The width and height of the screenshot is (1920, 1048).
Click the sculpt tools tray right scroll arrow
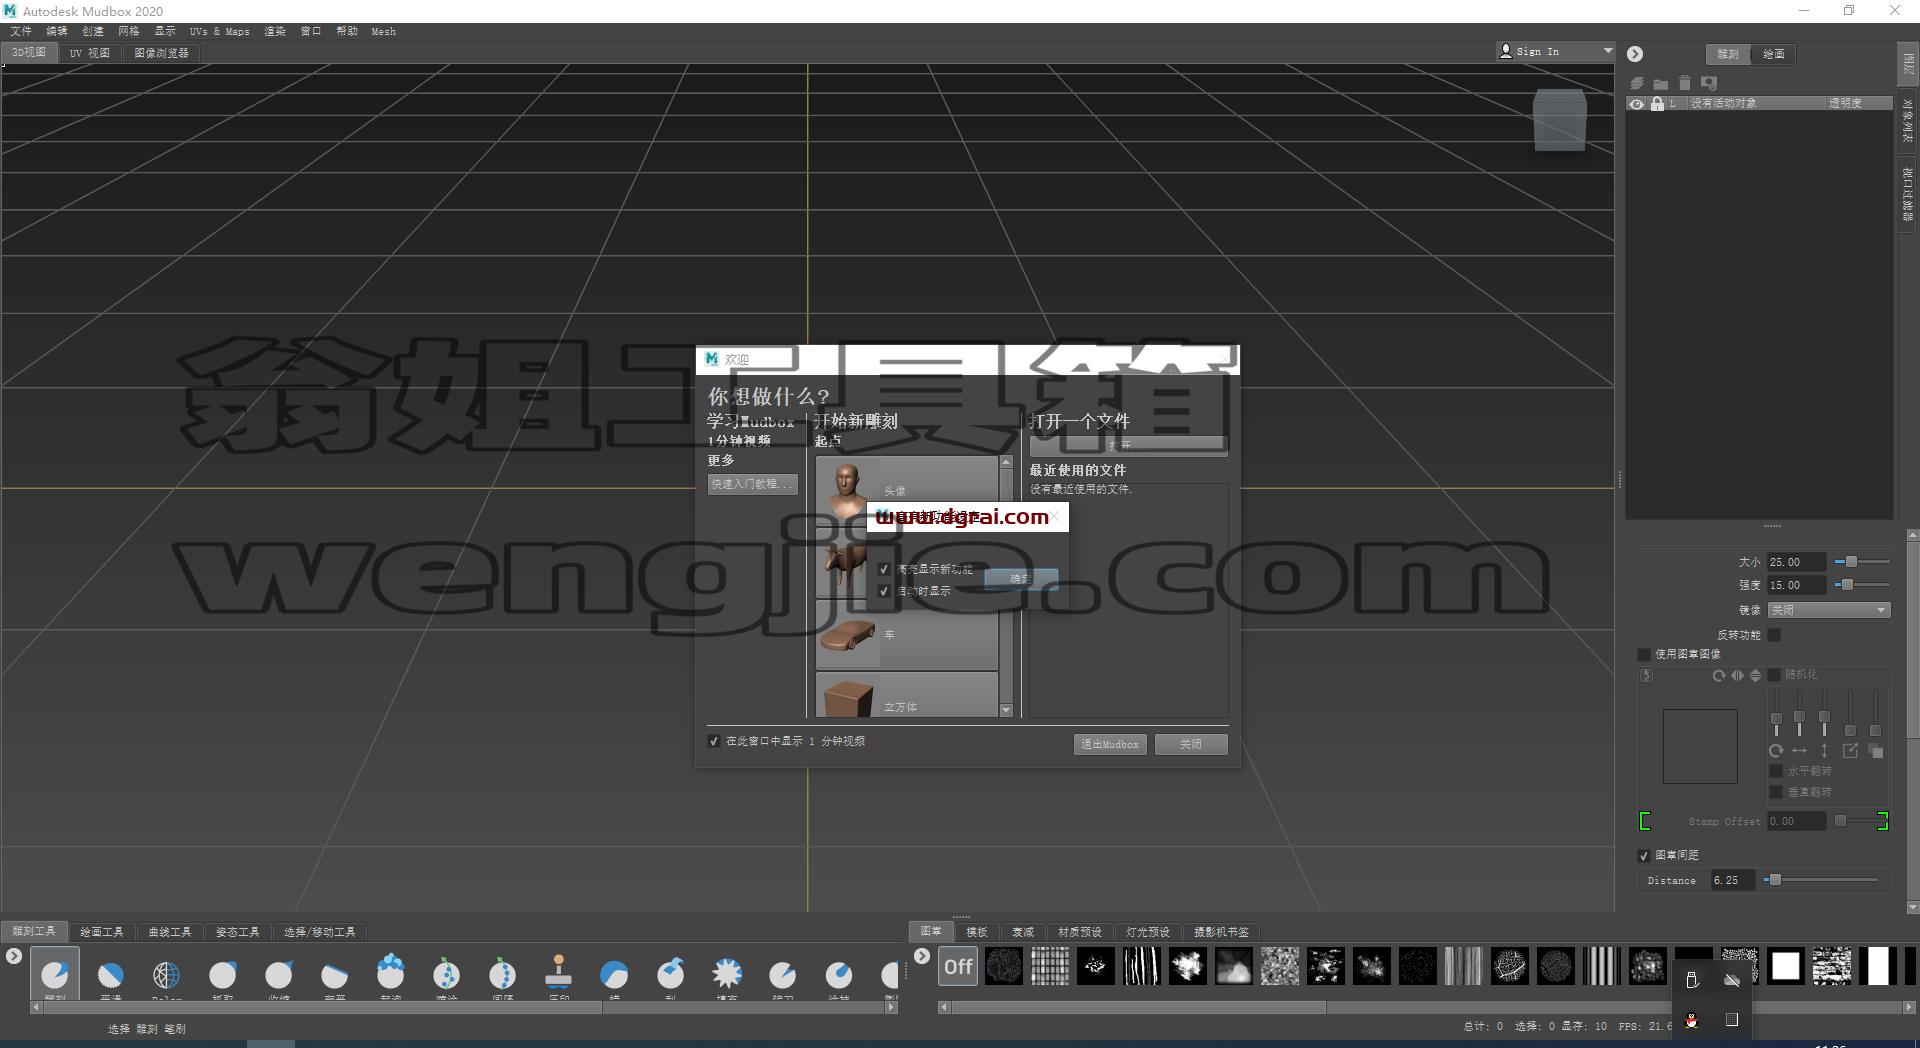point(891,1008)
